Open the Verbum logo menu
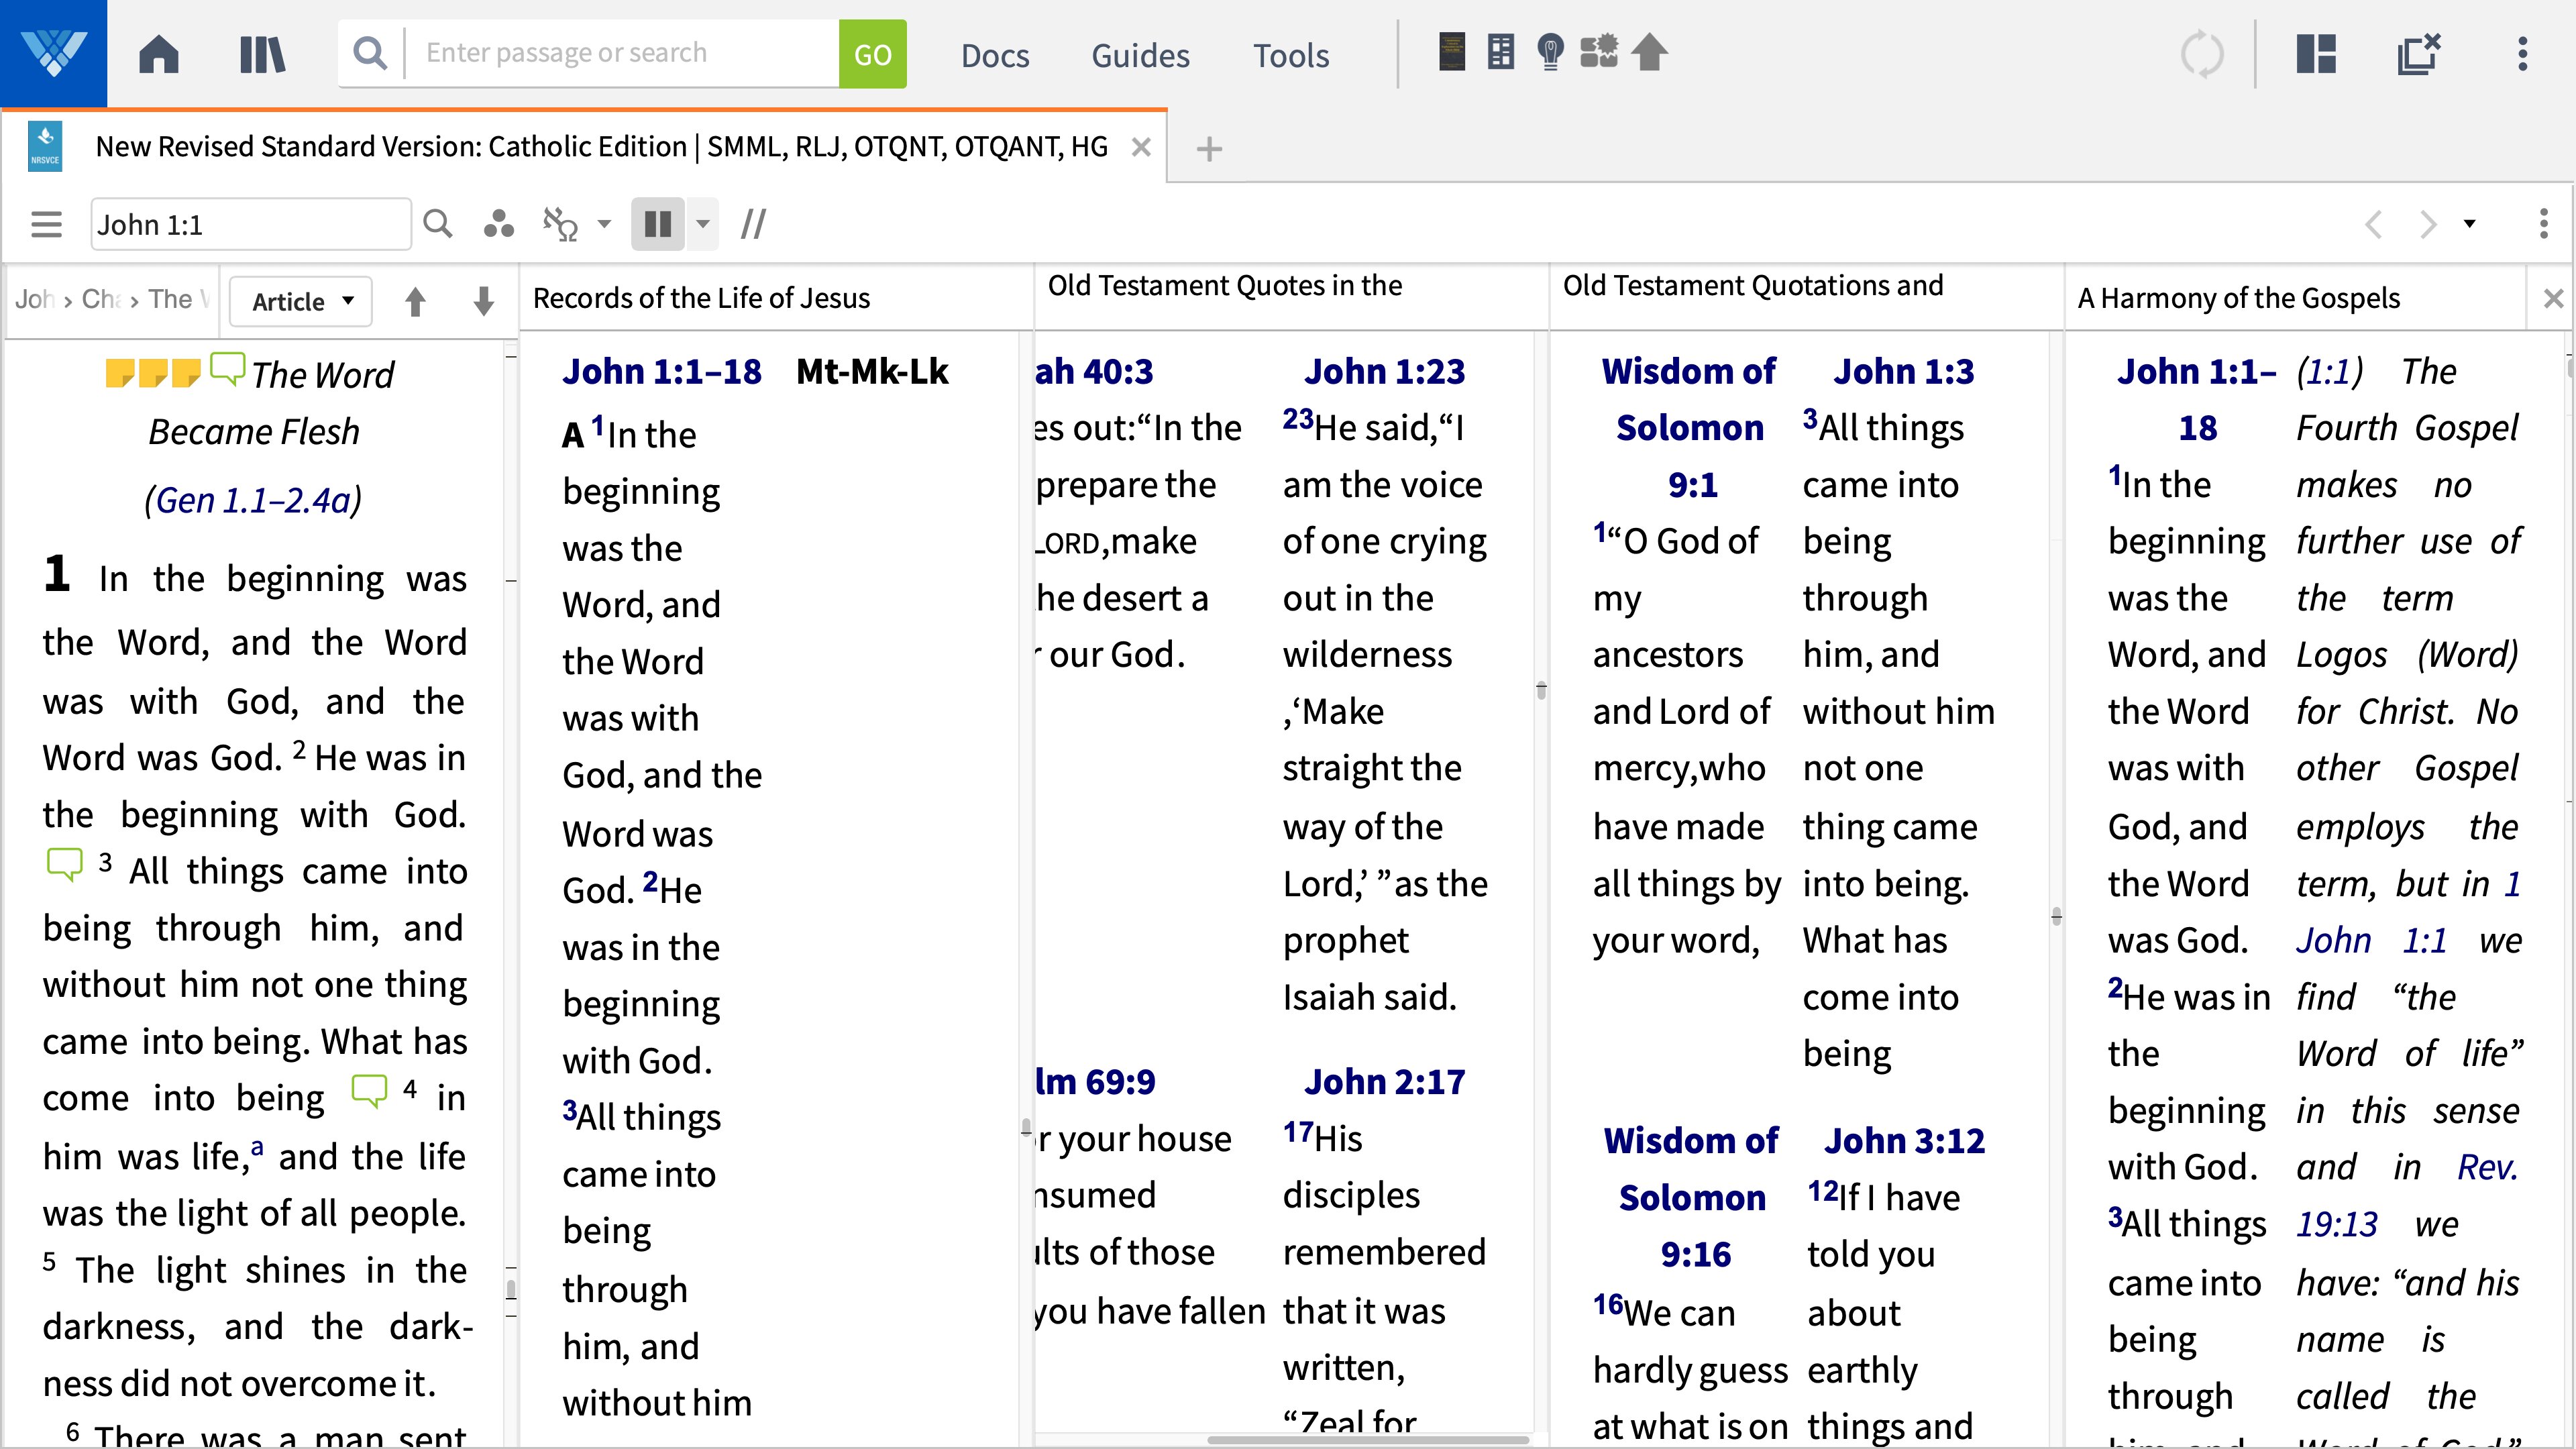The image size is (2576, 1449). click(x=53, y=53)
